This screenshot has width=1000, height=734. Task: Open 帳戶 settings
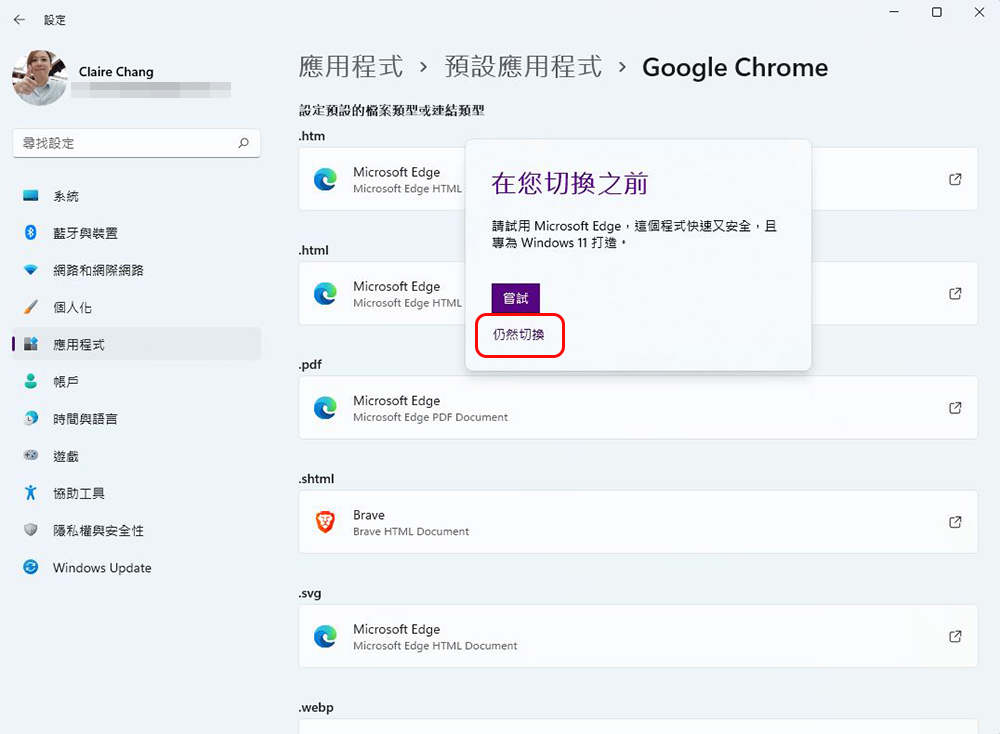pyautogui.click(x=136, y=381)
